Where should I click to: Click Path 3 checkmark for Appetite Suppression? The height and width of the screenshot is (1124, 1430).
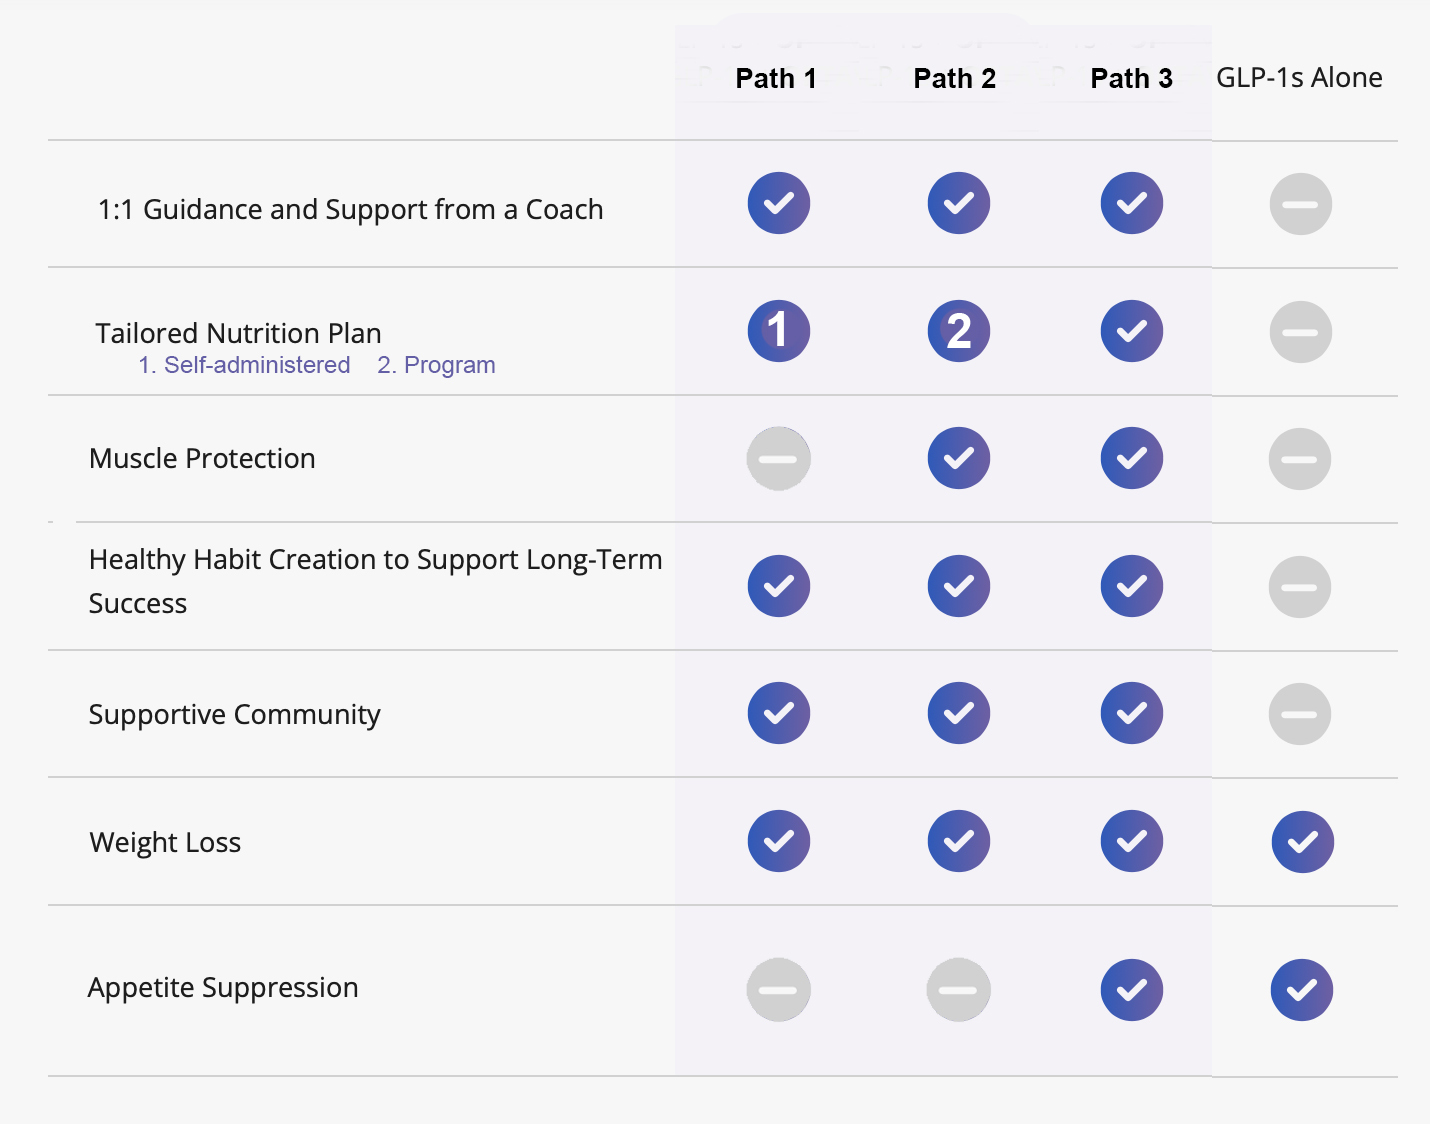[x=1131, y=990]
